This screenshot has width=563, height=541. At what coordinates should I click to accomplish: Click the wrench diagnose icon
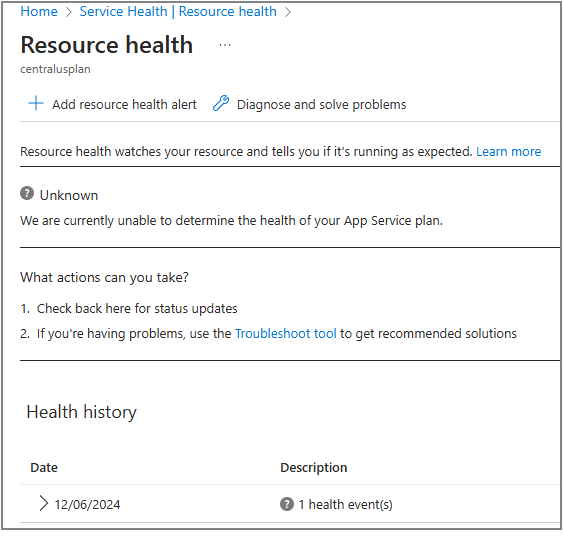click(221, 103)
